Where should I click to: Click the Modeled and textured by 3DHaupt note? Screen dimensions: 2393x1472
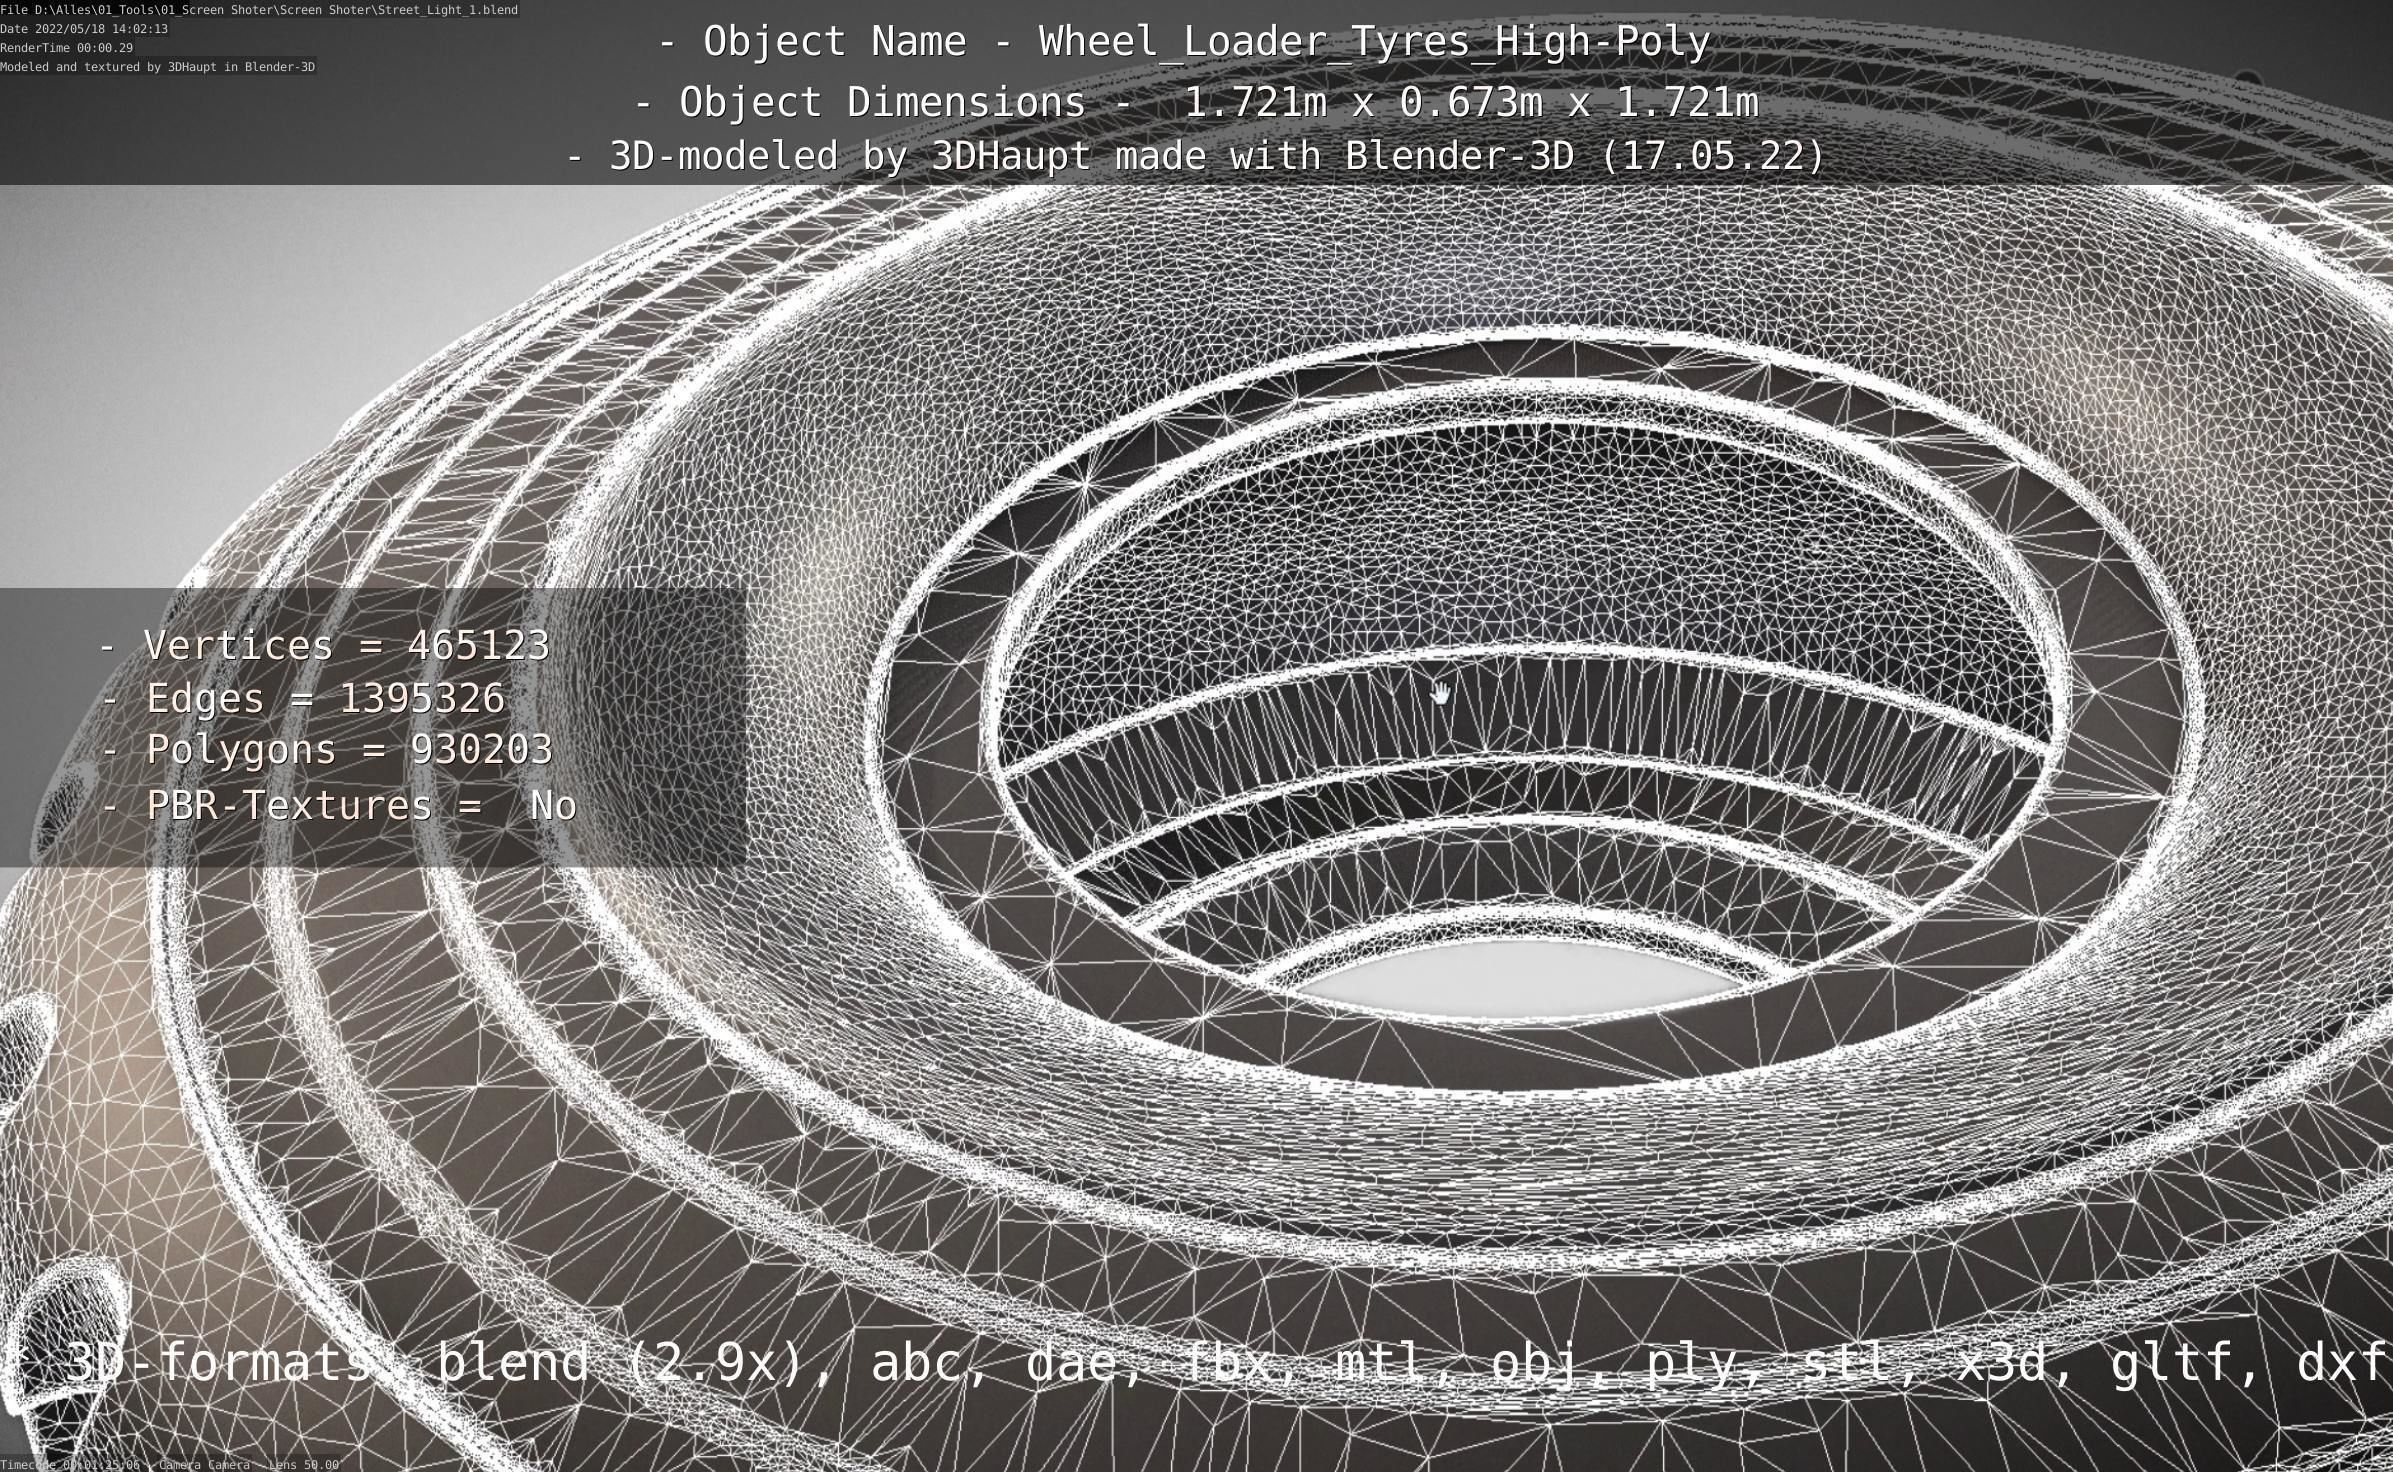[x=157, y=67]
